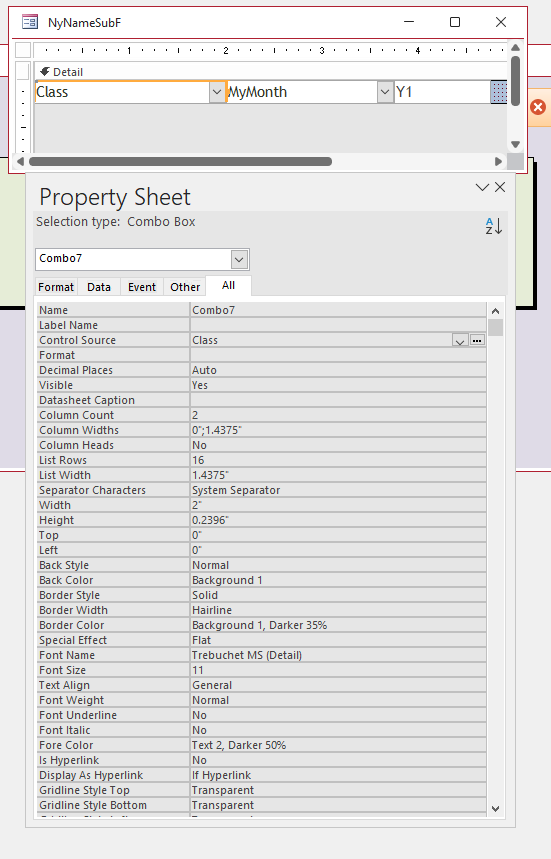Click the Detail section bar arrow icon

pyautogui.click(x=45, y=72)
